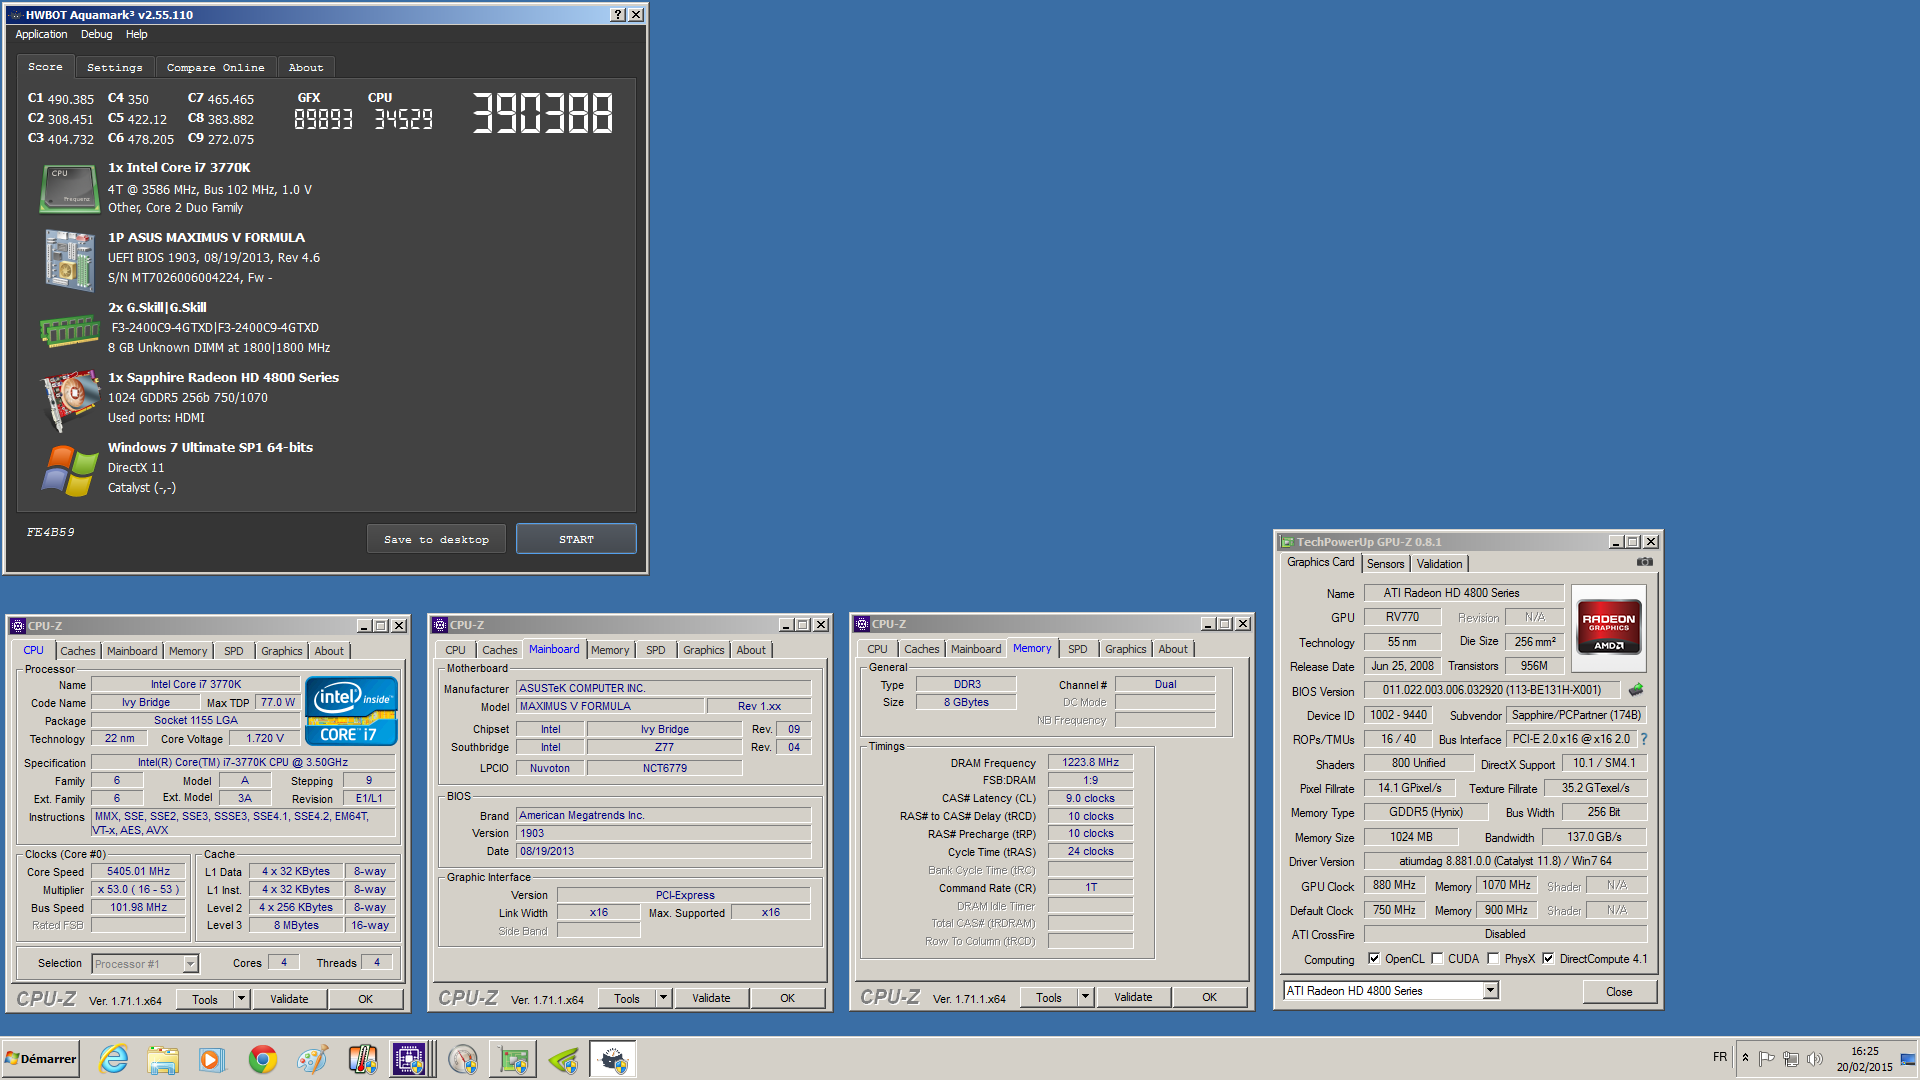Click the help question mark in Aquamark titlebar
The width and height of the screenshot is (1920, 1080).
point(618,15)
